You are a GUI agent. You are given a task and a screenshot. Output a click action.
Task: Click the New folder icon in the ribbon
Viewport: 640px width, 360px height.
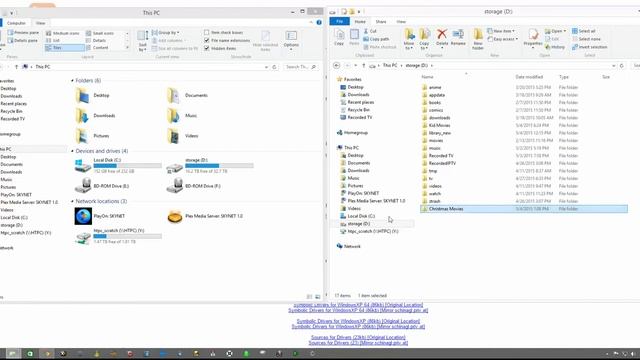(478, 39)
